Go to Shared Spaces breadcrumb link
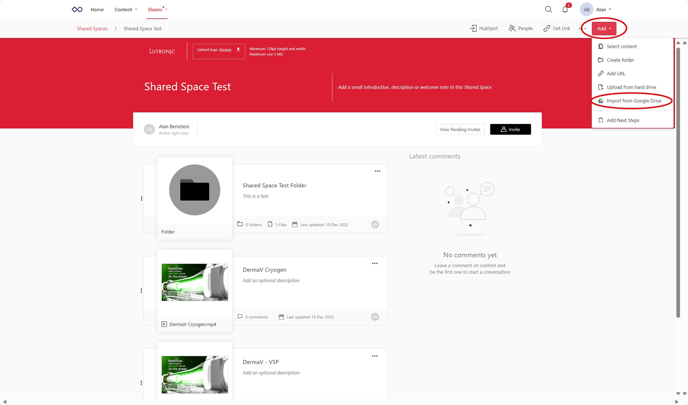The height and width of the screenshot is (405, 688). point(92,29)
